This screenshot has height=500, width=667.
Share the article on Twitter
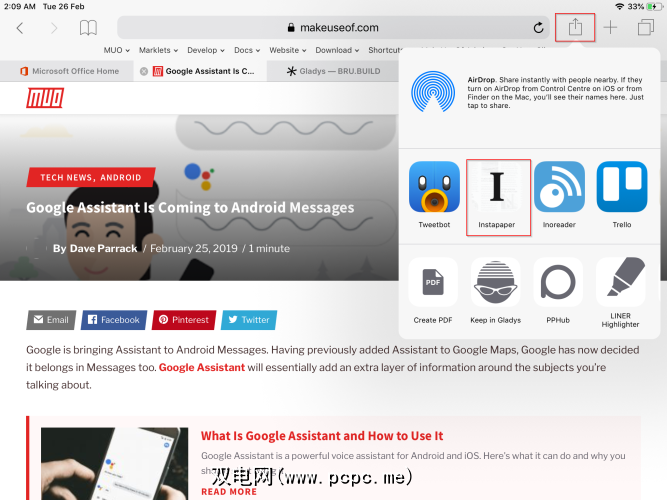[x=249, y=320]
